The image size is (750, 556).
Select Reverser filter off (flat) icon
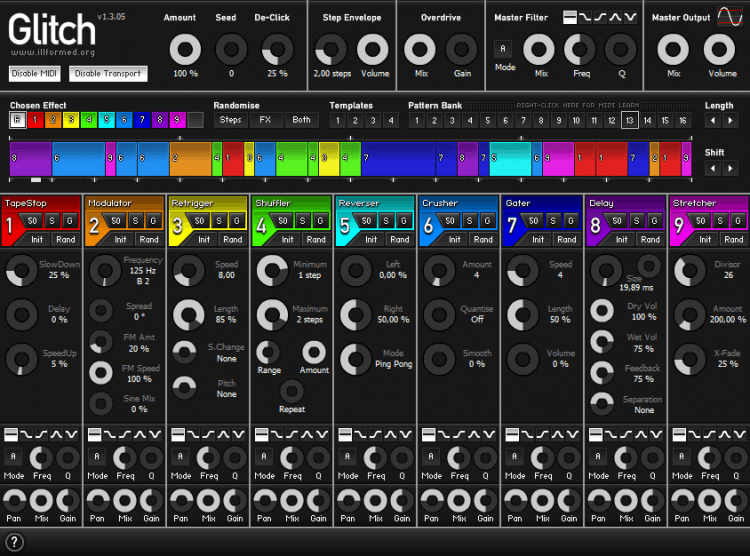[x=345, y=434]
